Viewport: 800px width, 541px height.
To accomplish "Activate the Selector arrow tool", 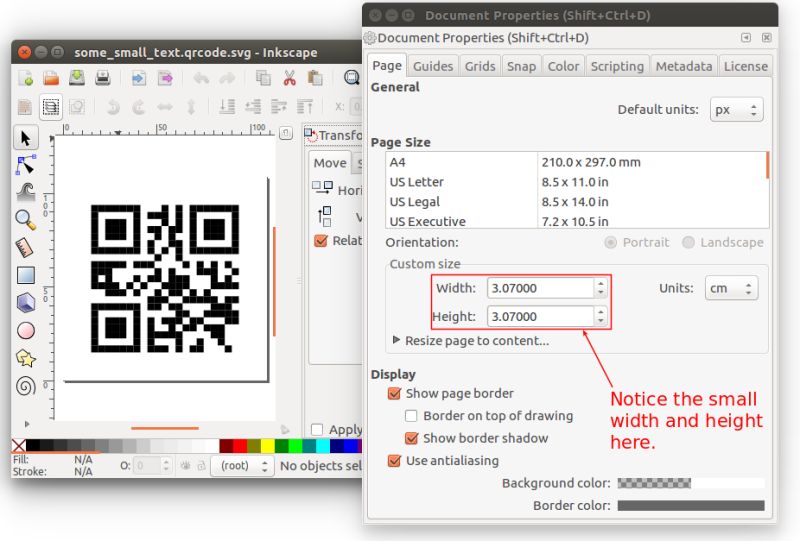I will pos(26,138).
